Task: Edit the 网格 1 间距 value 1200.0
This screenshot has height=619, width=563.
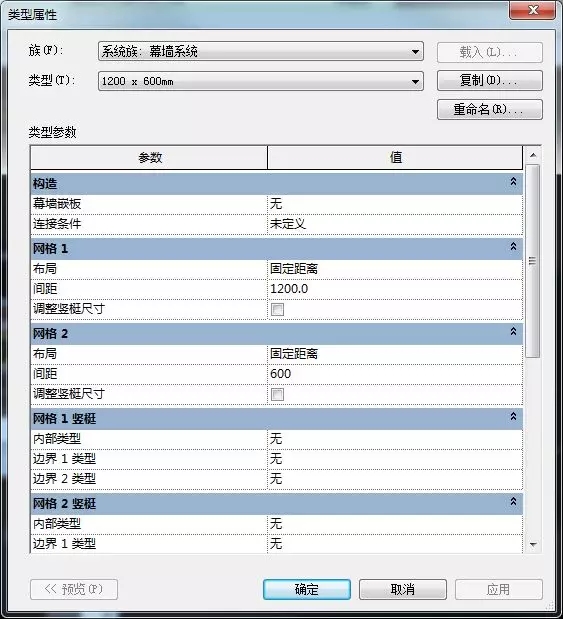Action: coord(395,289)
